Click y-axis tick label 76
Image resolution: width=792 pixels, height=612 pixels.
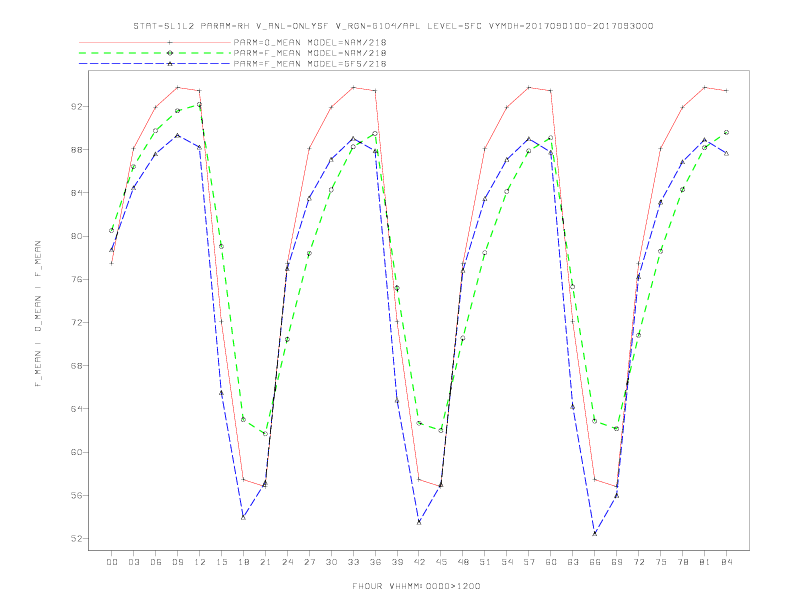(x=77, y=279)
